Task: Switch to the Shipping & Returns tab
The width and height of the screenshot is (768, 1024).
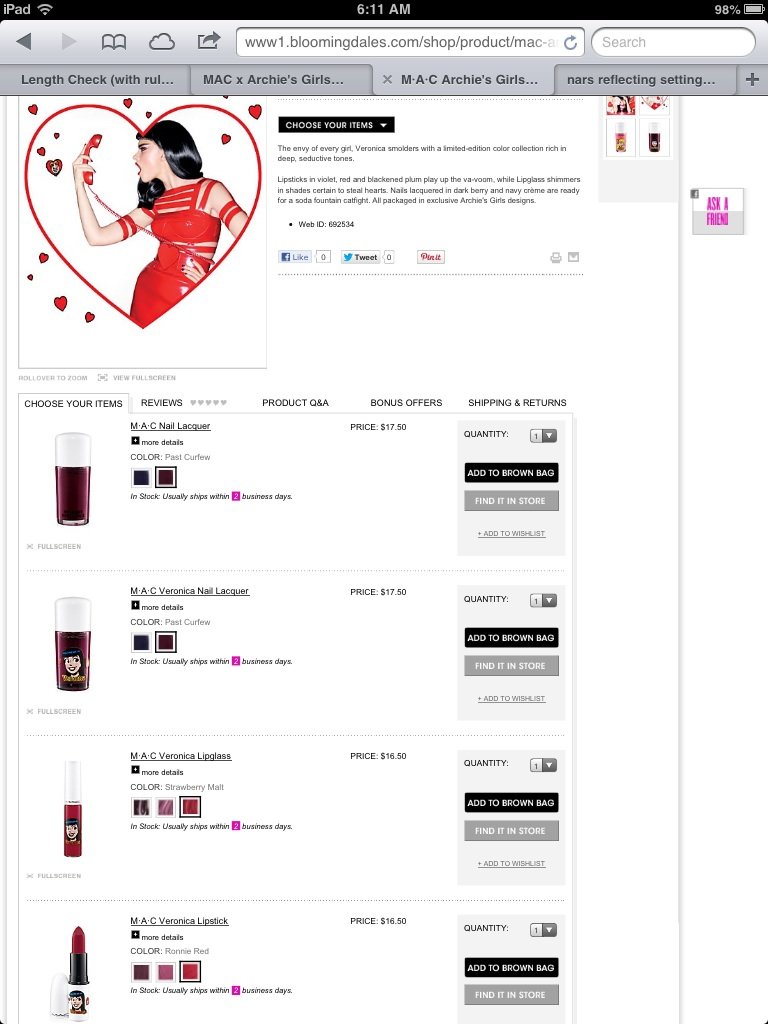Action: (517, 402)
